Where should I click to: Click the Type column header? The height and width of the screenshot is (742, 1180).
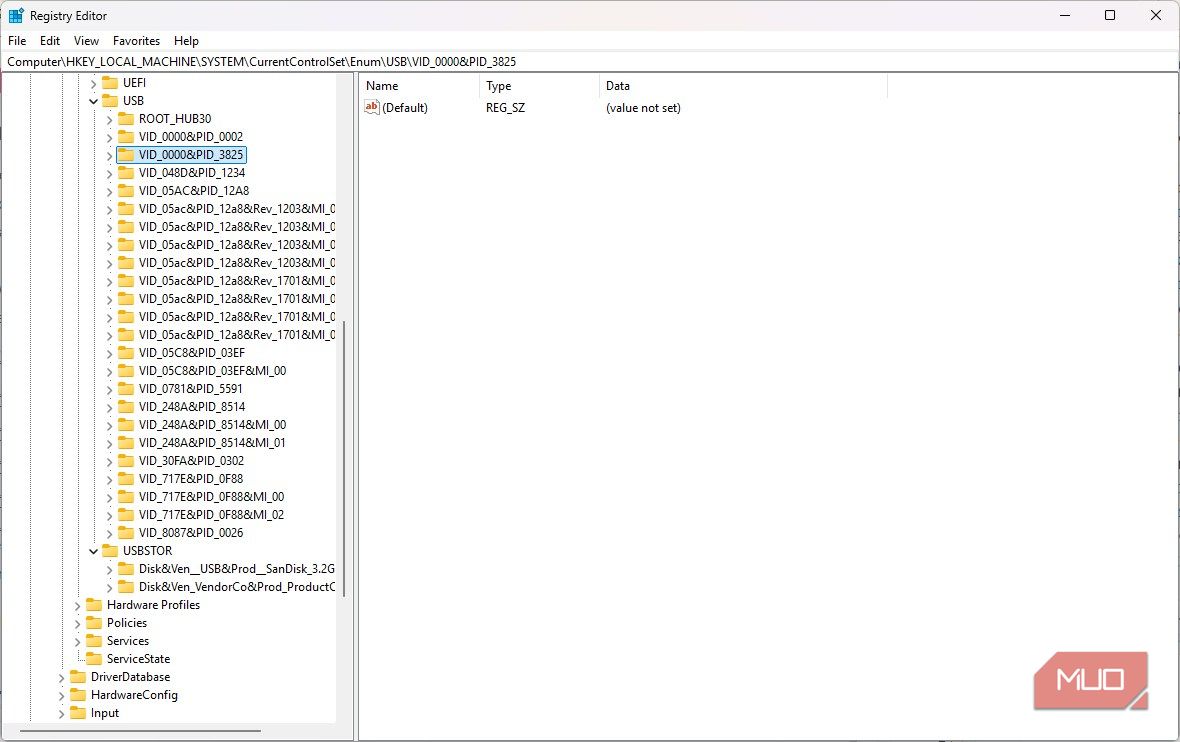[539, 86]
